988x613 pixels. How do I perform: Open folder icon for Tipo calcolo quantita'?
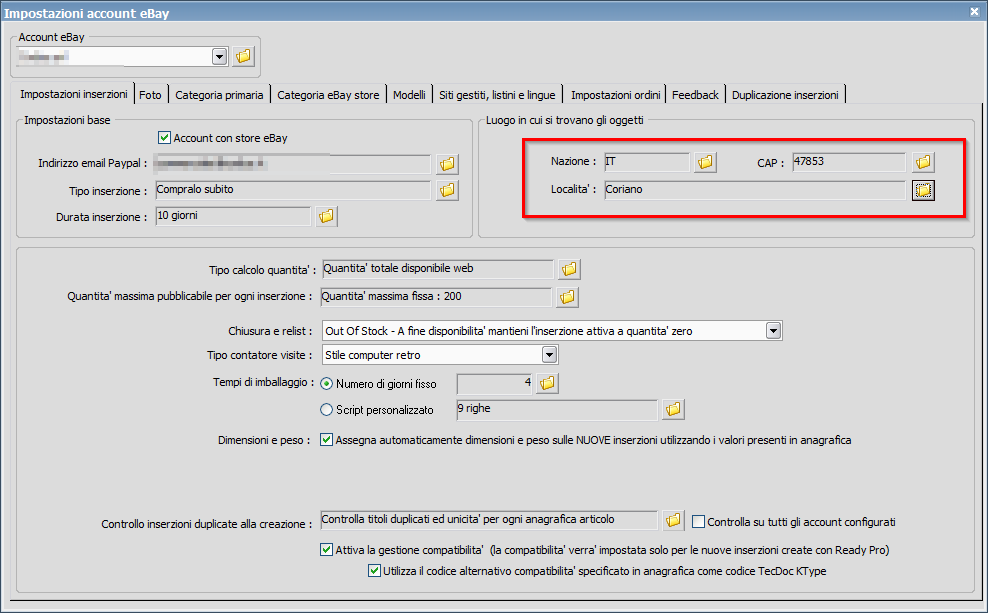(569, 269)
